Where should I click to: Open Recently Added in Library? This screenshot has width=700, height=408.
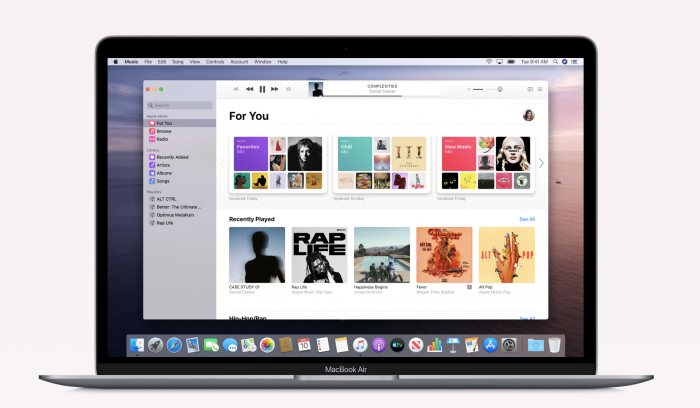point(170,157)
